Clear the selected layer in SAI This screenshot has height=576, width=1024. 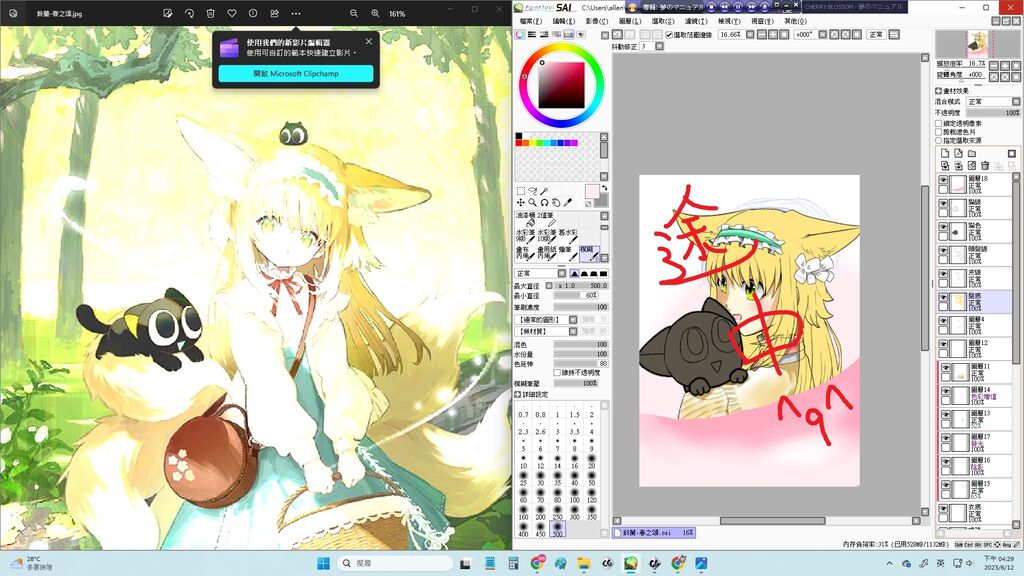tap(972, 166)
